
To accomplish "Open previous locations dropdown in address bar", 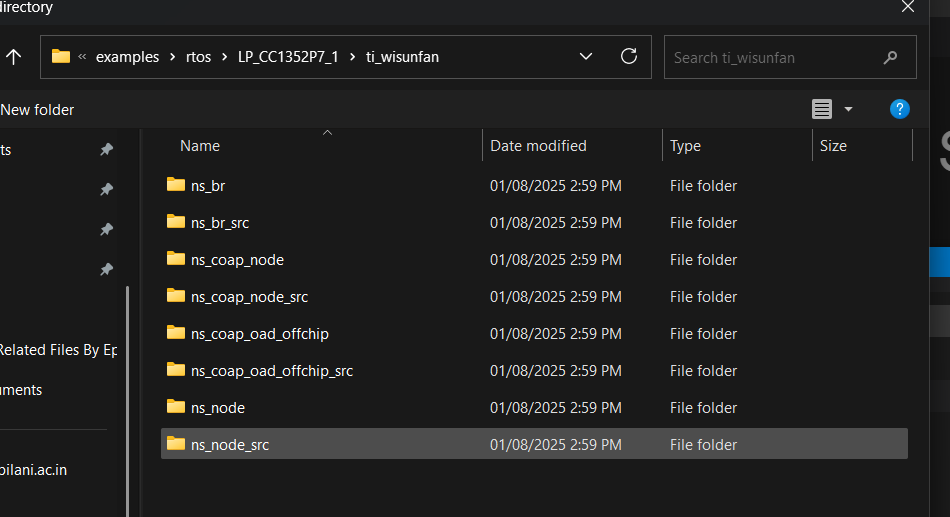I will [585, 56].
